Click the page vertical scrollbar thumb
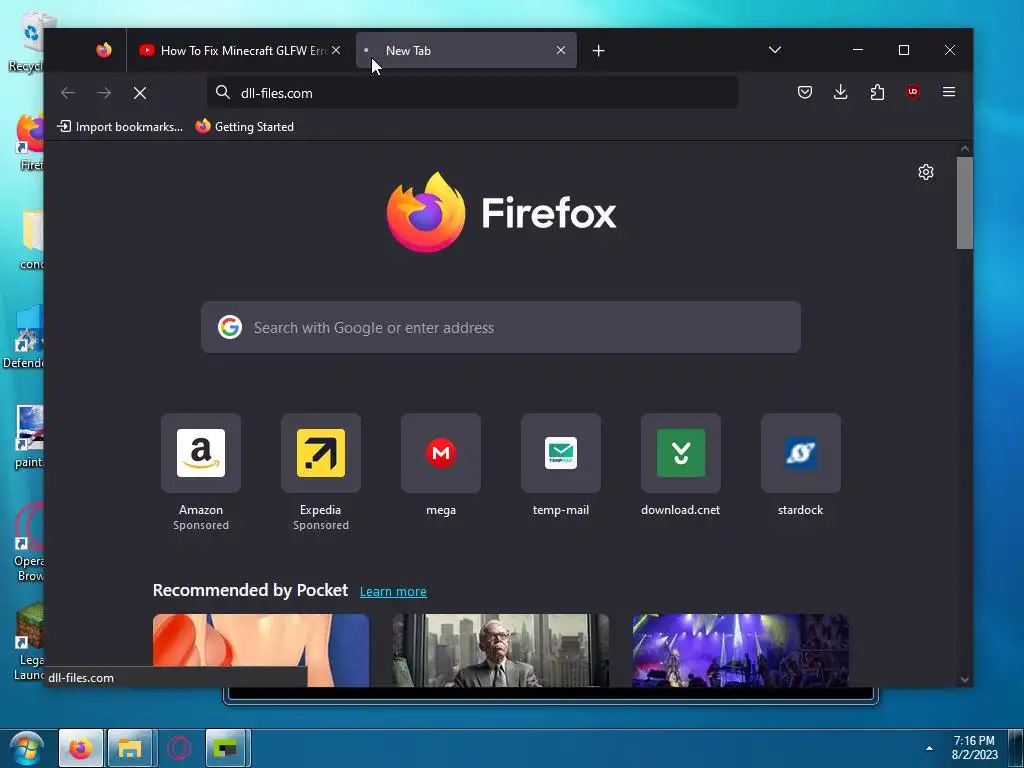This screenshot has height=768, width=1024. point(965,202)
